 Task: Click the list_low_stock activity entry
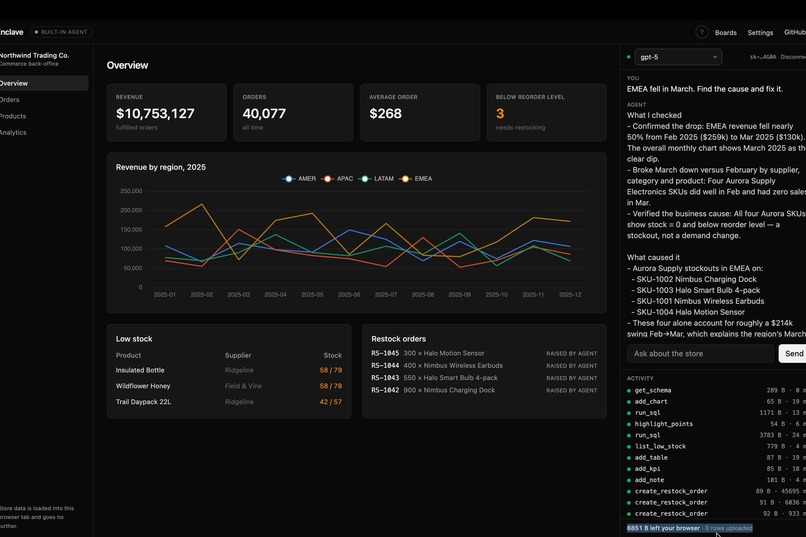click(716, 446)
